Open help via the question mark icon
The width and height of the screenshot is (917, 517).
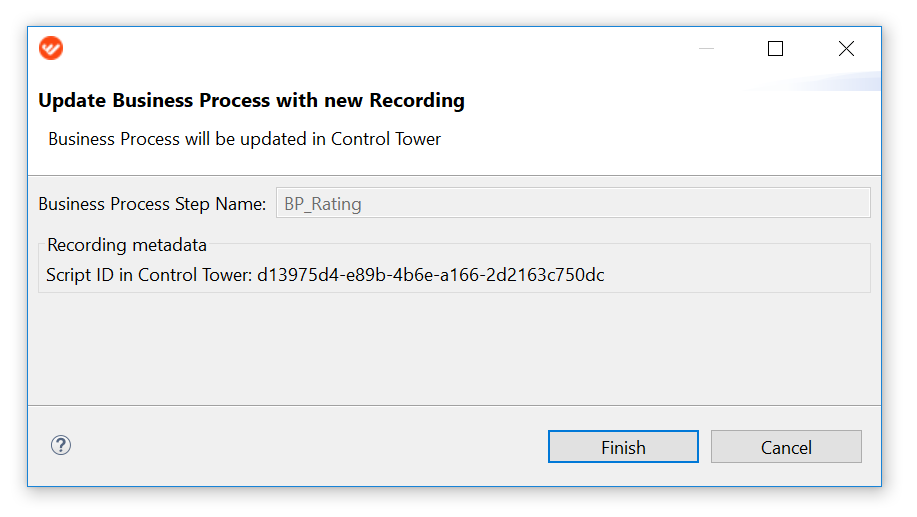[x=61, y=446]
